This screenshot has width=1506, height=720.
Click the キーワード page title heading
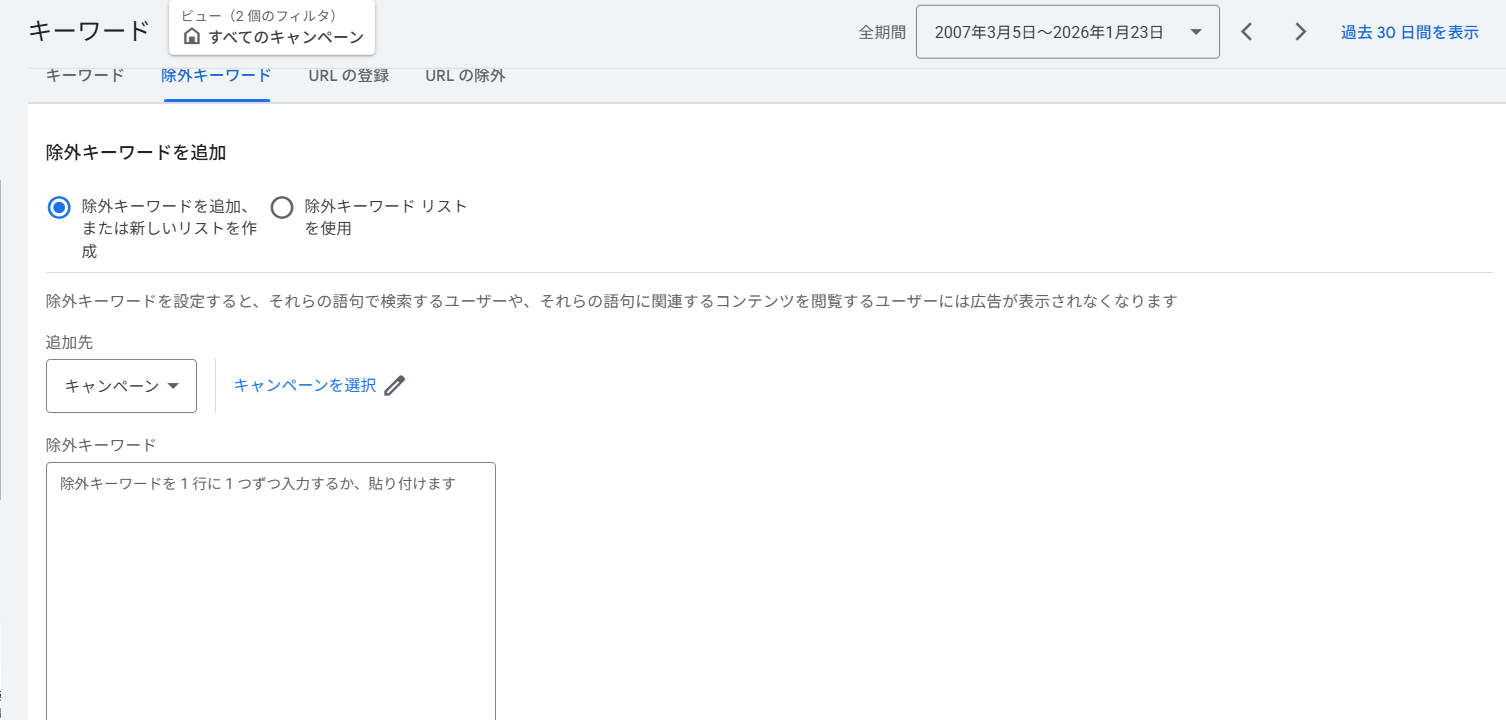pos(89,31)
